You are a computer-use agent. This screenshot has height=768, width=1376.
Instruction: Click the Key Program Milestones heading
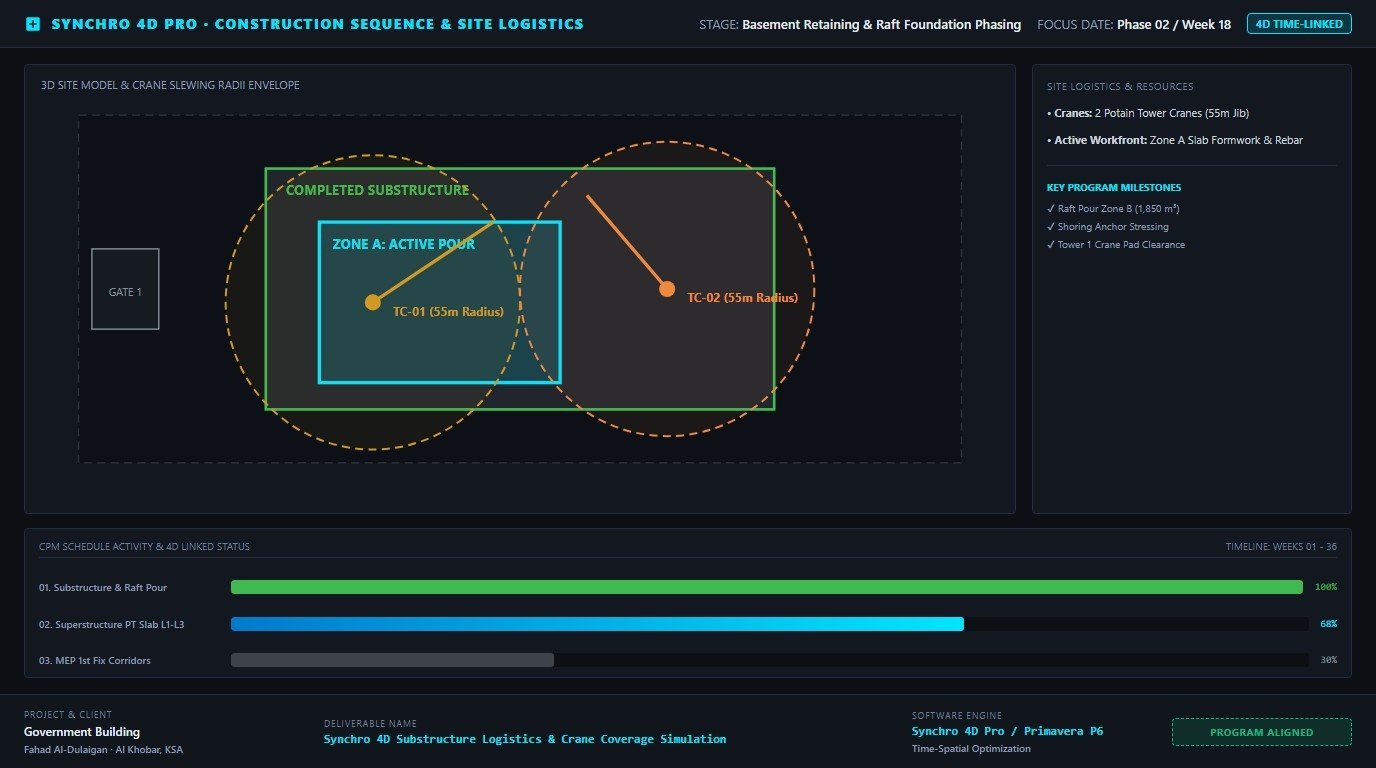click(x=1113, y=188)
